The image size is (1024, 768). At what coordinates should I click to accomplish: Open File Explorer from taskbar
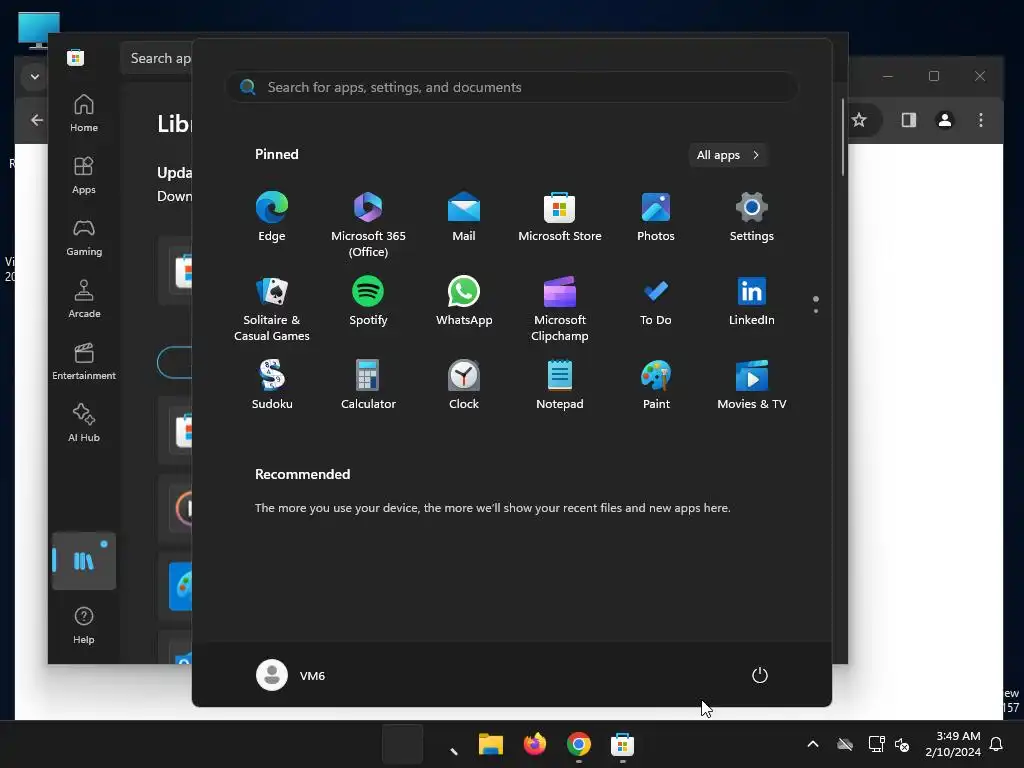[490, 744]
